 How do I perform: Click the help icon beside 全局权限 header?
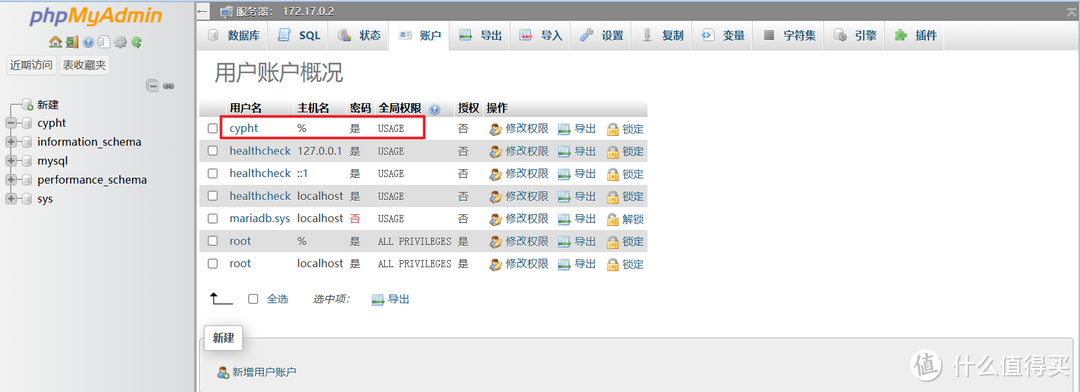[x=434, y=109]
